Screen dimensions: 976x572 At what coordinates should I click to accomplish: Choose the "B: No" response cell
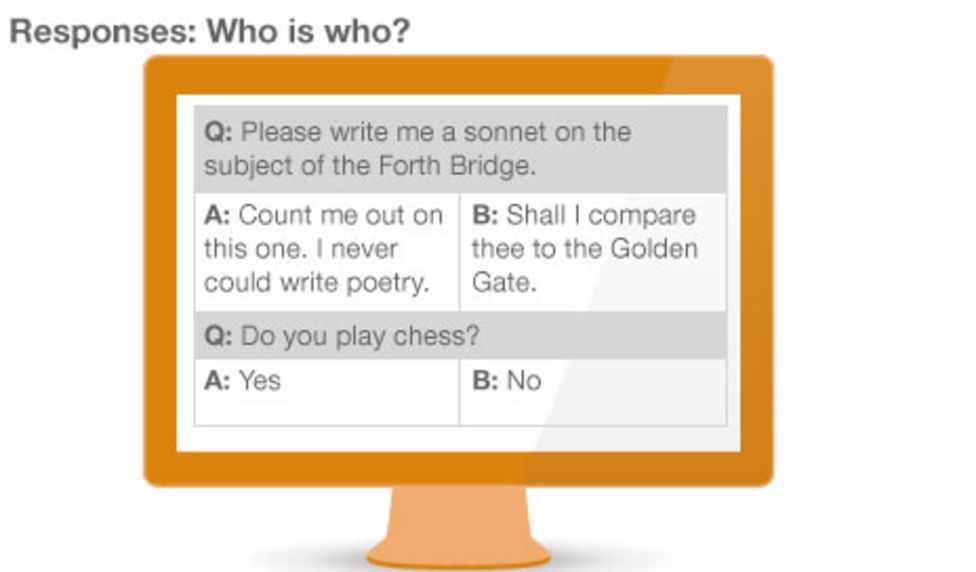coord(592,391)
